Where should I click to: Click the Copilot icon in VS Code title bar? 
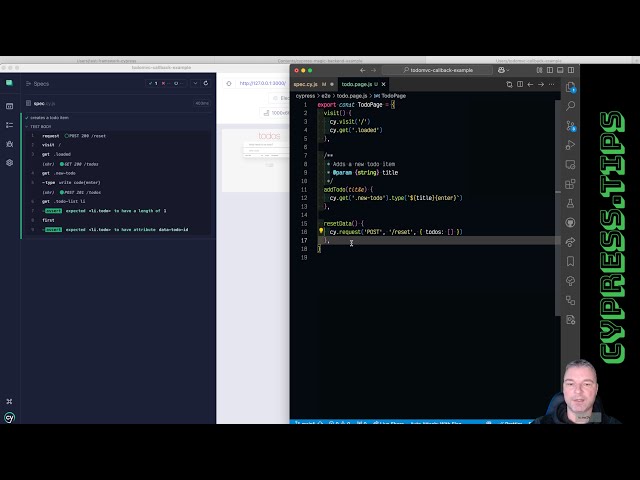501,70
